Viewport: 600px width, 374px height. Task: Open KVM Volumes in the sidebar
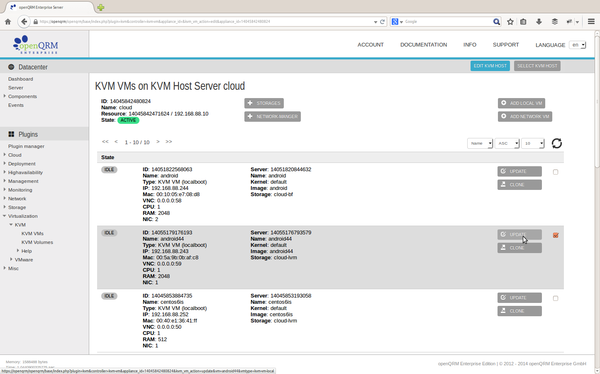37,242
